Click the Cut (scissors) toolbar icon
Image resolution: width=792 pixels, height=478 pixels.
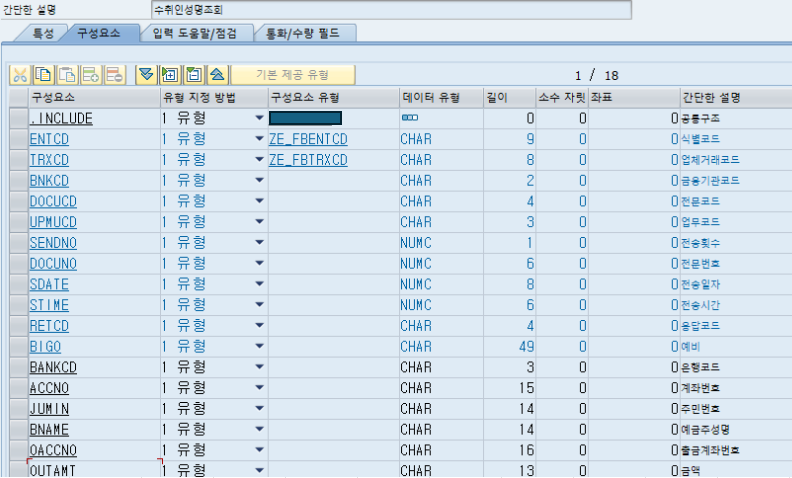[x=20, y=75]
